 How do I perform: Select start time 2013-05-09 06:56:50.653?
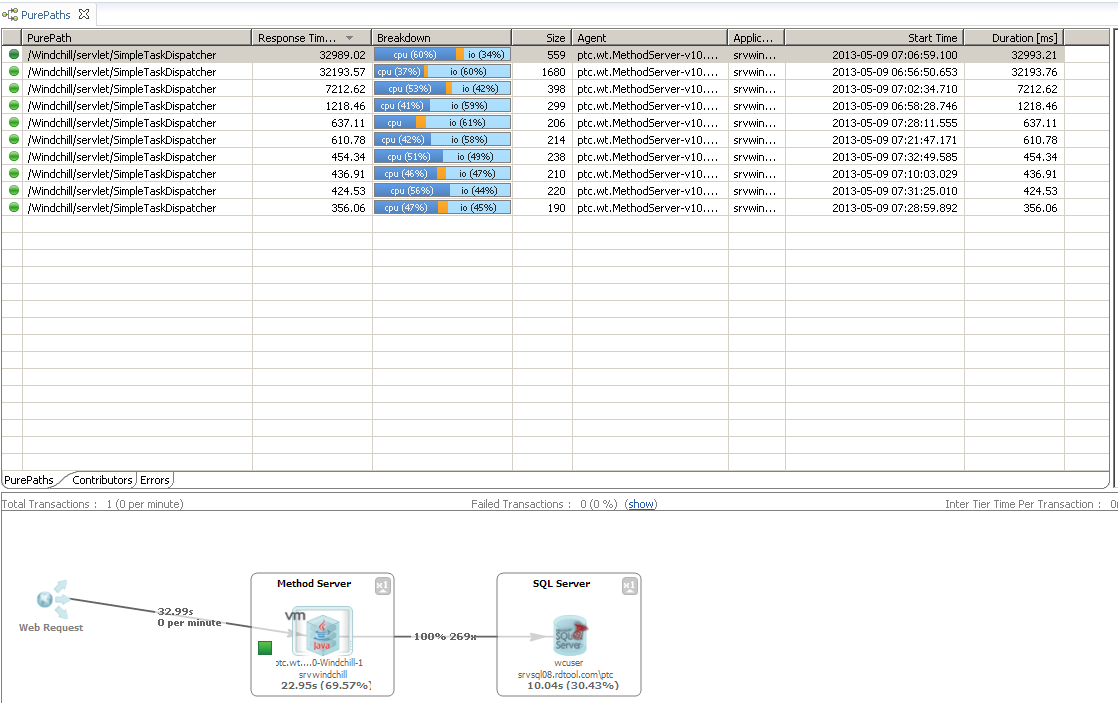click(x=895, y=72)
